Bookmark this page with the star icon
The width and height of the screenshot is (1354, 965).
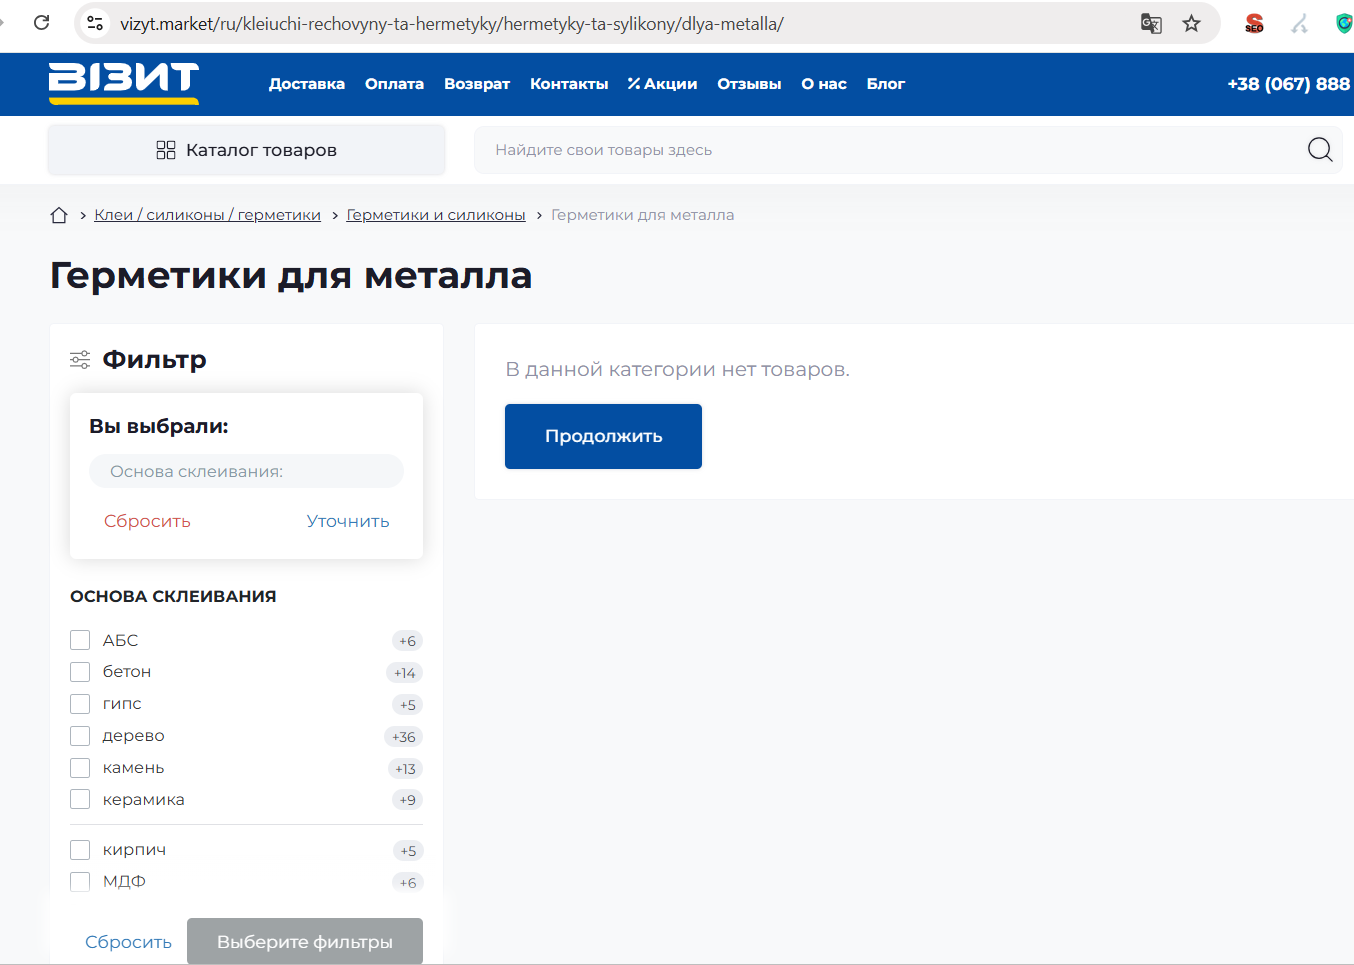click(1191, 23)
